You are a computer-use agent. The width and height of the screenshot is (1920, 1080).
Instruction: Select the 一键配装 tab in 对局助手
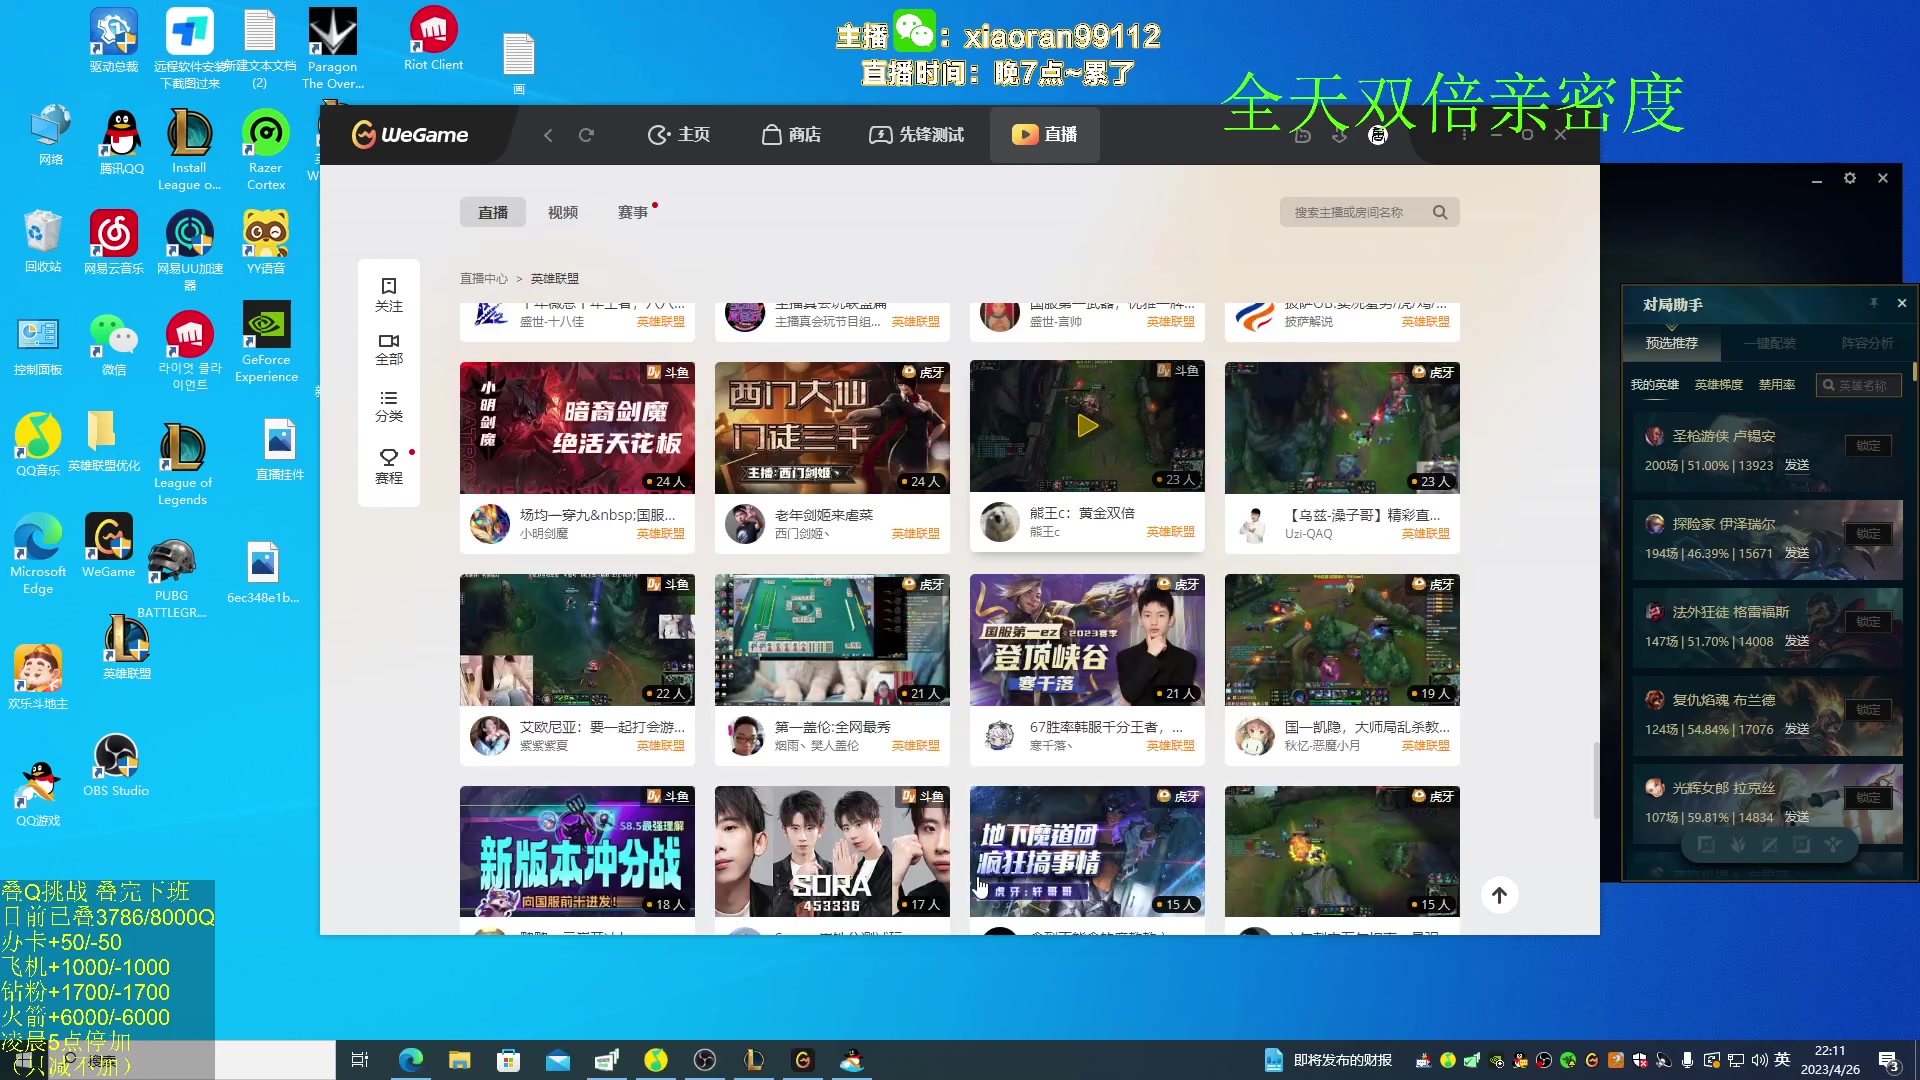coord(1770,343)
